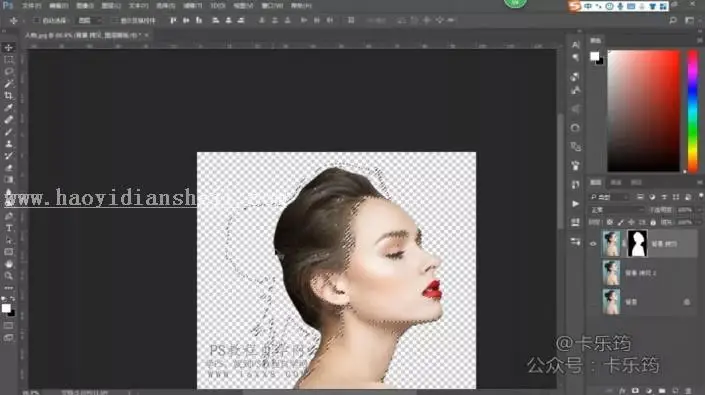Select the Pen tool
This screenshot has width=705, height=395.
point(9,216)
